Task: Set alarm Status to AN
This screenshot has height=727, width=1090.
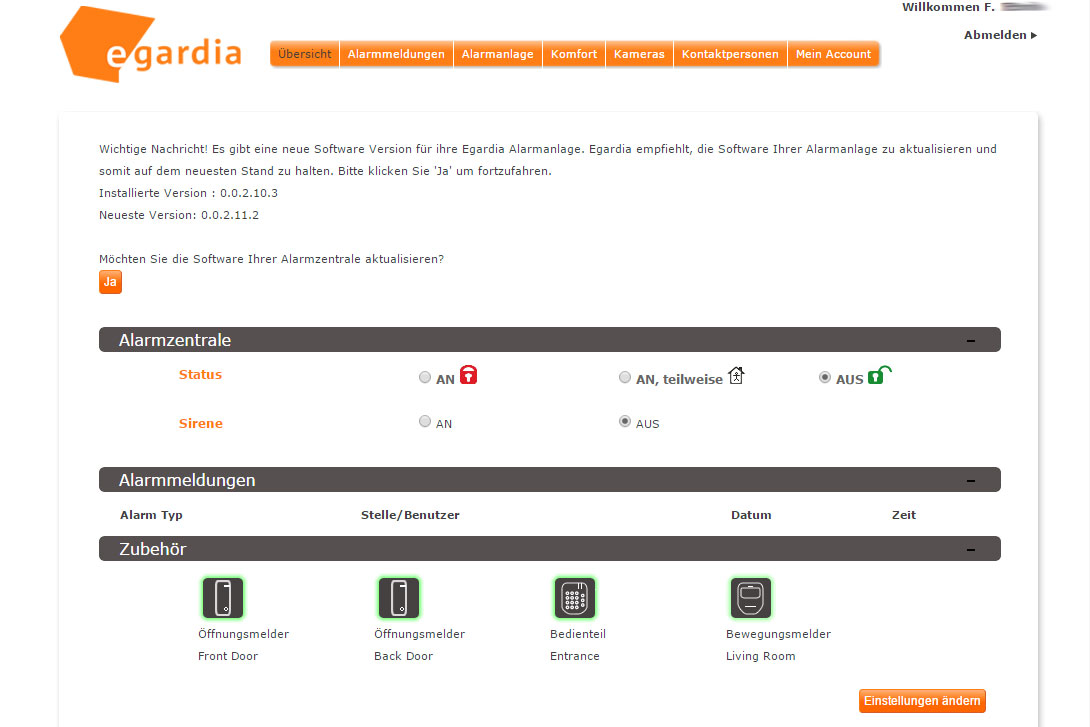Action: [x=425, y=378]
